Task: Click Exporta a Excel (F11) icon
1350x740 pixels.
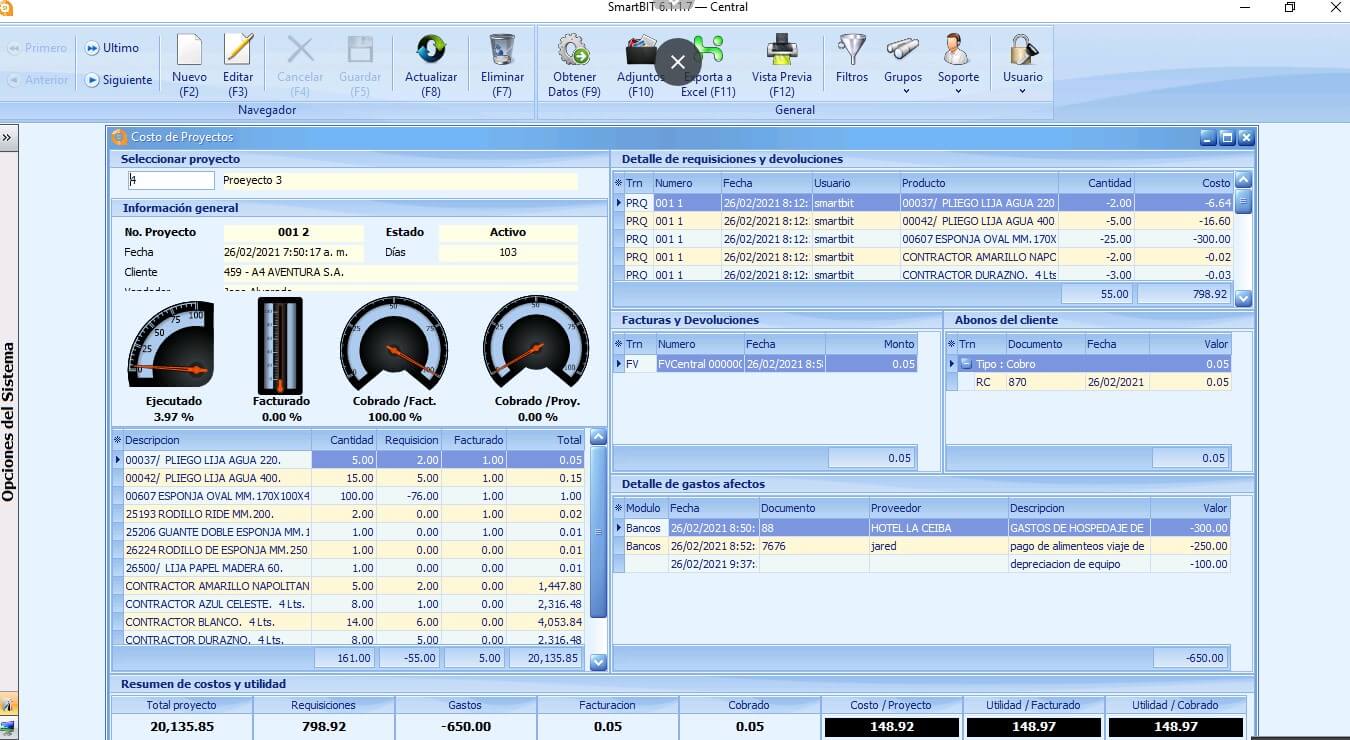Action: (x=708, y=50)
